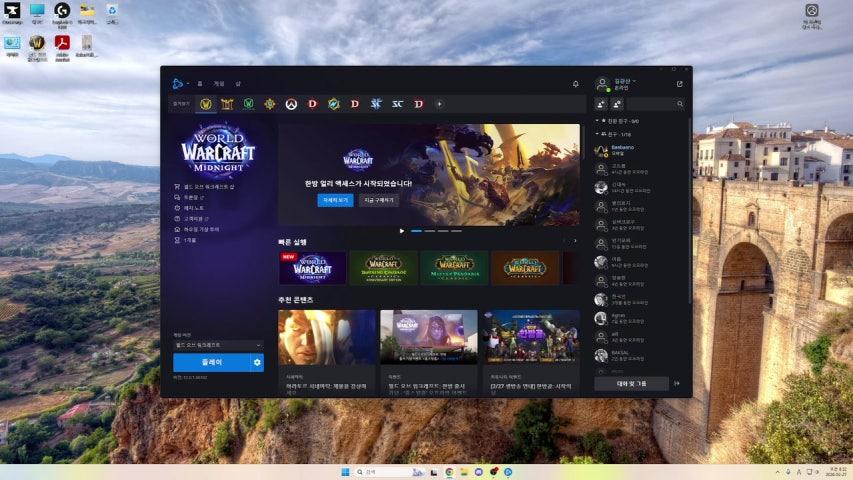Click the Overwatch icon in the game bar
This screenshot has width=853, height=480.
tap(290, 104)
